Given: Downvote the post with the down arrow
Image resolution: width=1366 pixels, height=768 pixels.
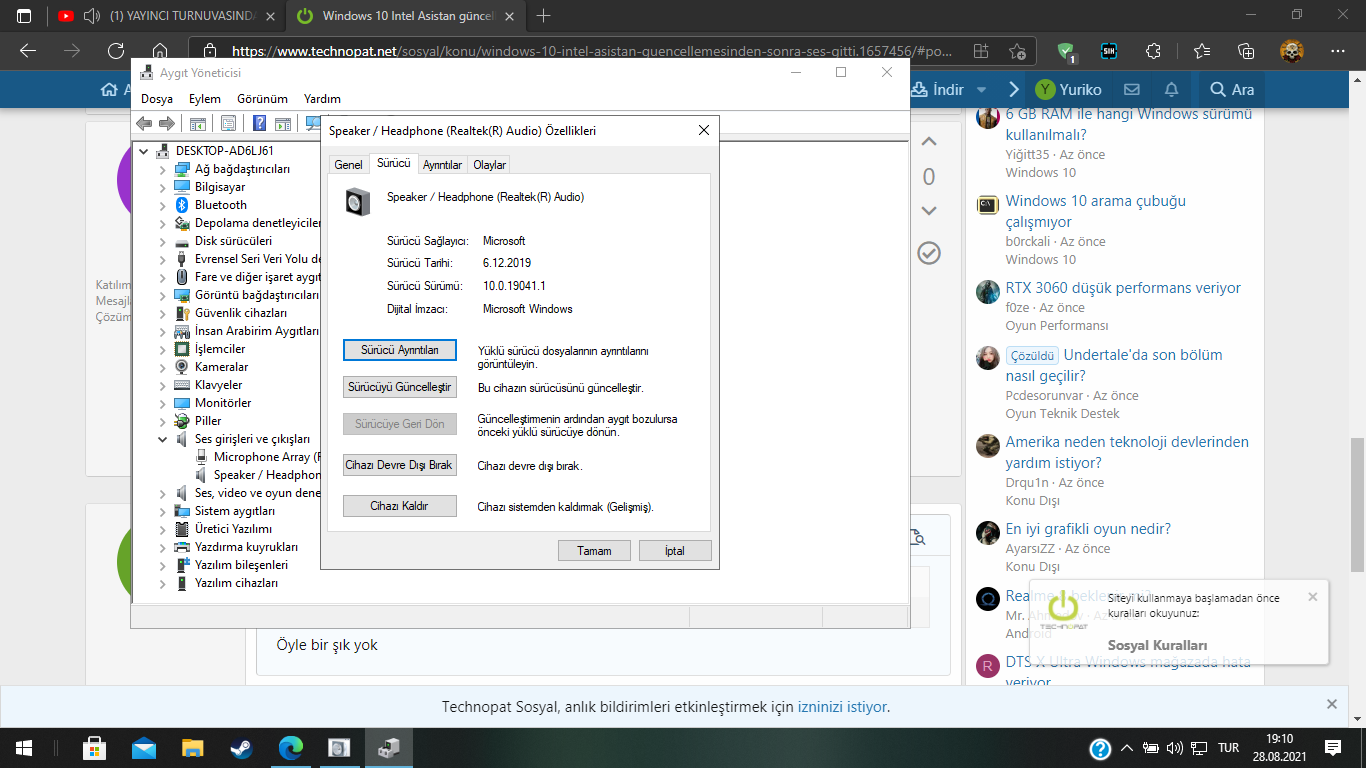Looking at the screenshot, I should pyautogui.click(x=929, y=210).
